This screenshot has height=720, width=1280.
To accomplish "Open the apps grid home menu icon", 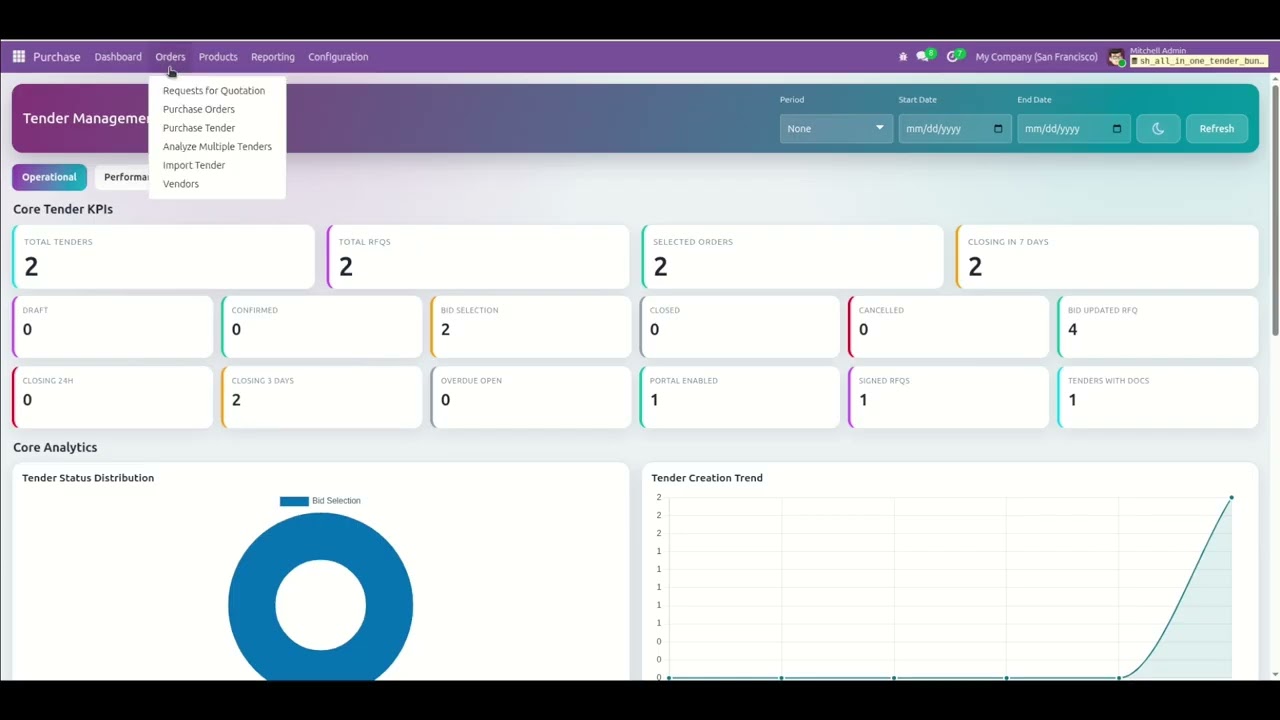I will [19, 57].
